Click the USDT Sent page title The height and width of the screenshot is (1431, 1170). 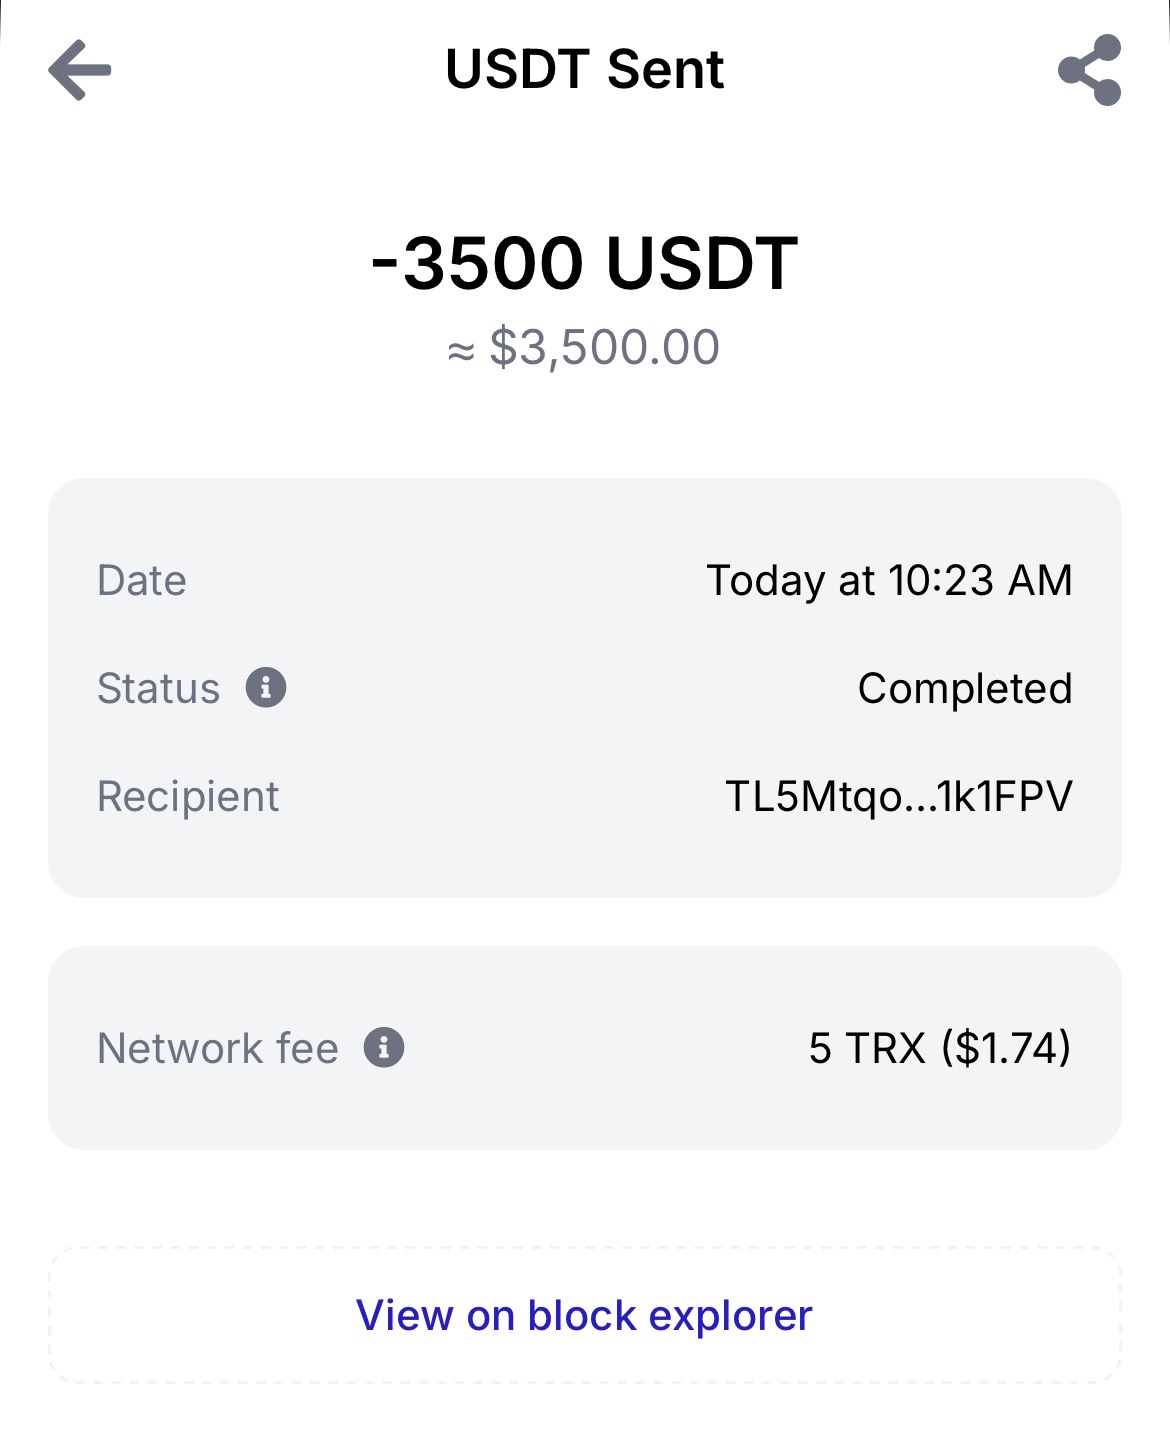pos(584,70)
